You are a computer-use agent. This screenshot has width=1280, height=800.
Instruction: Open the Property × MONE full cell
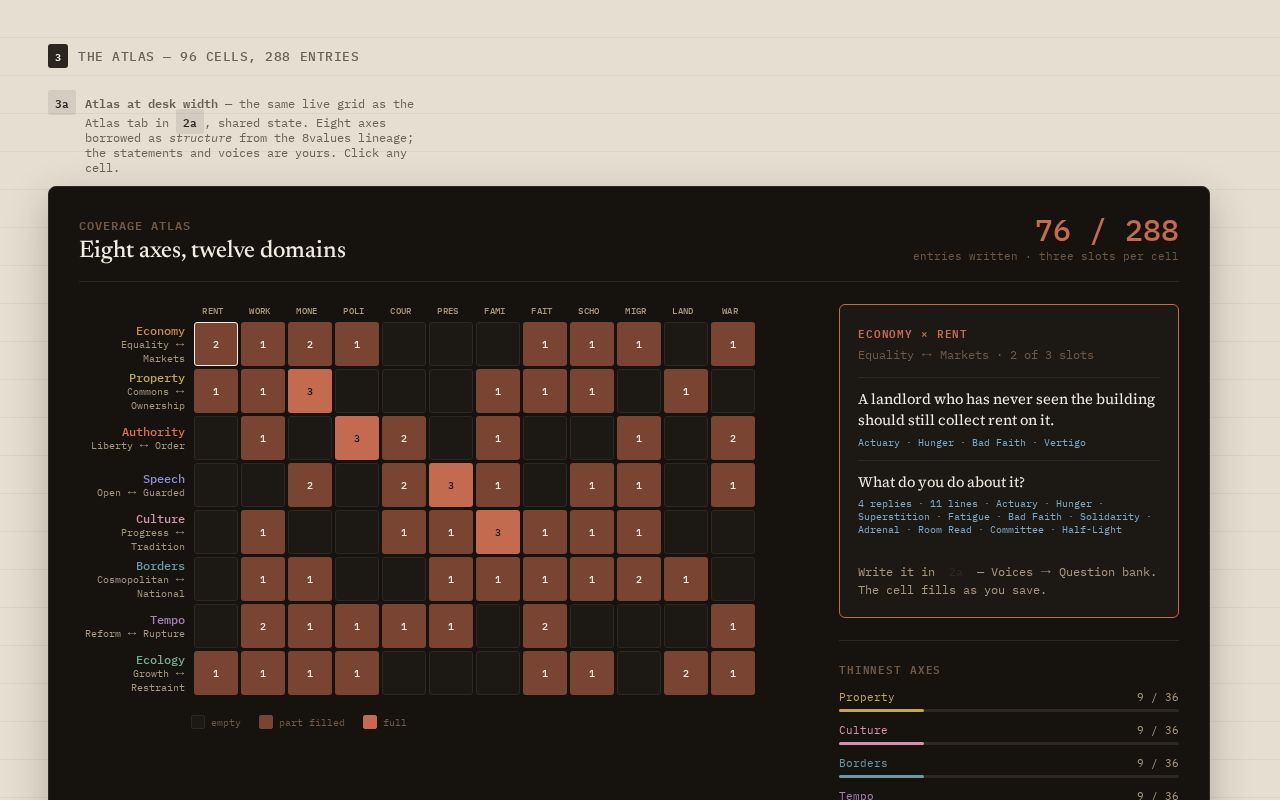pos(310,391)
